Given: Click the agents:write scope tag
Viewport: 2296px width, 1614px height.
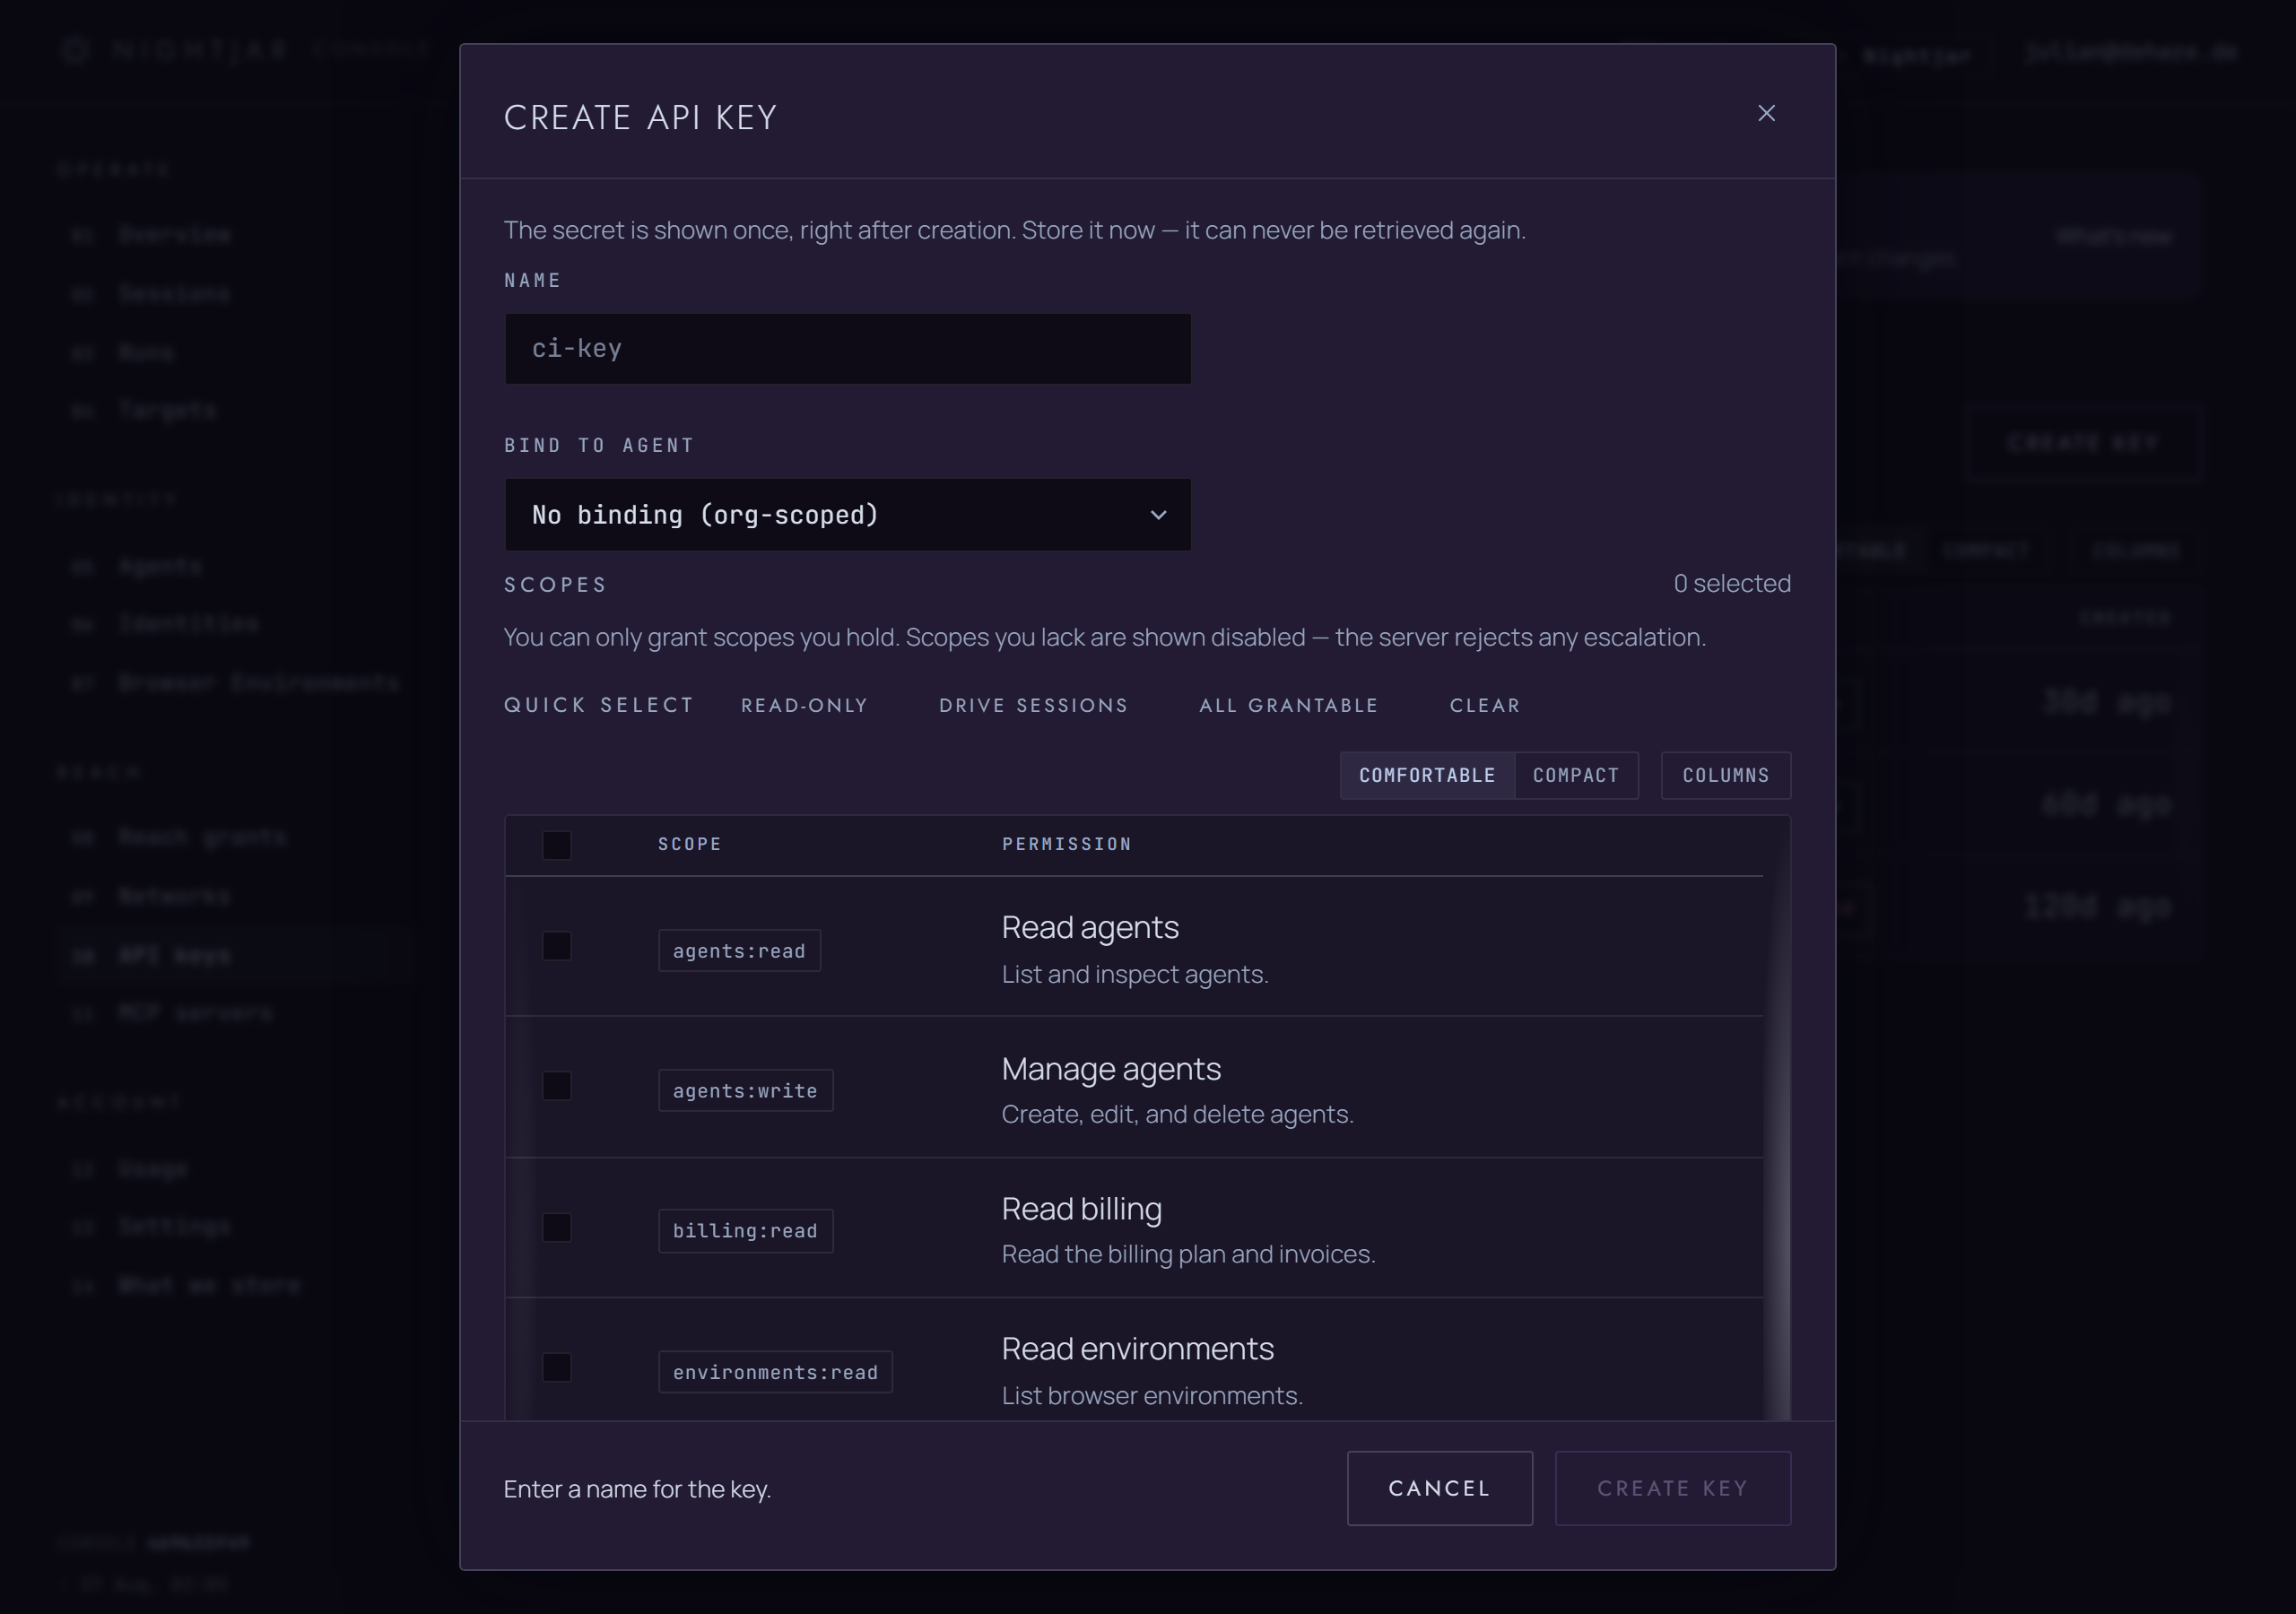Looking at the screenshot, I should pos(745,1091).
